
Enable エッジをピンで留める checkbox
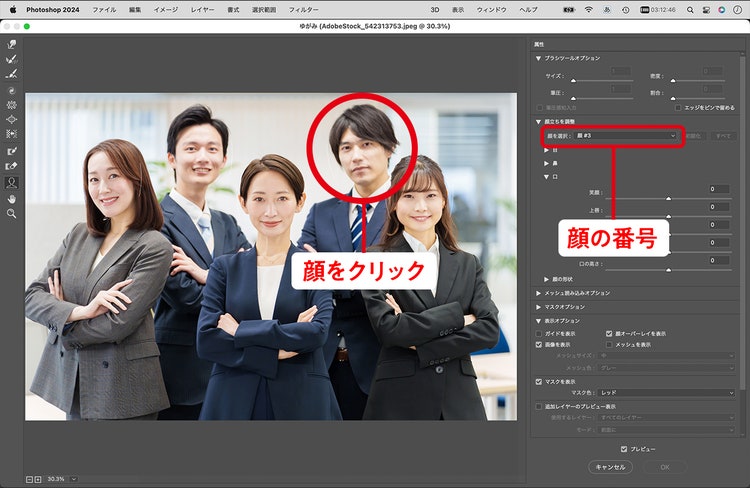click(678, 108)
